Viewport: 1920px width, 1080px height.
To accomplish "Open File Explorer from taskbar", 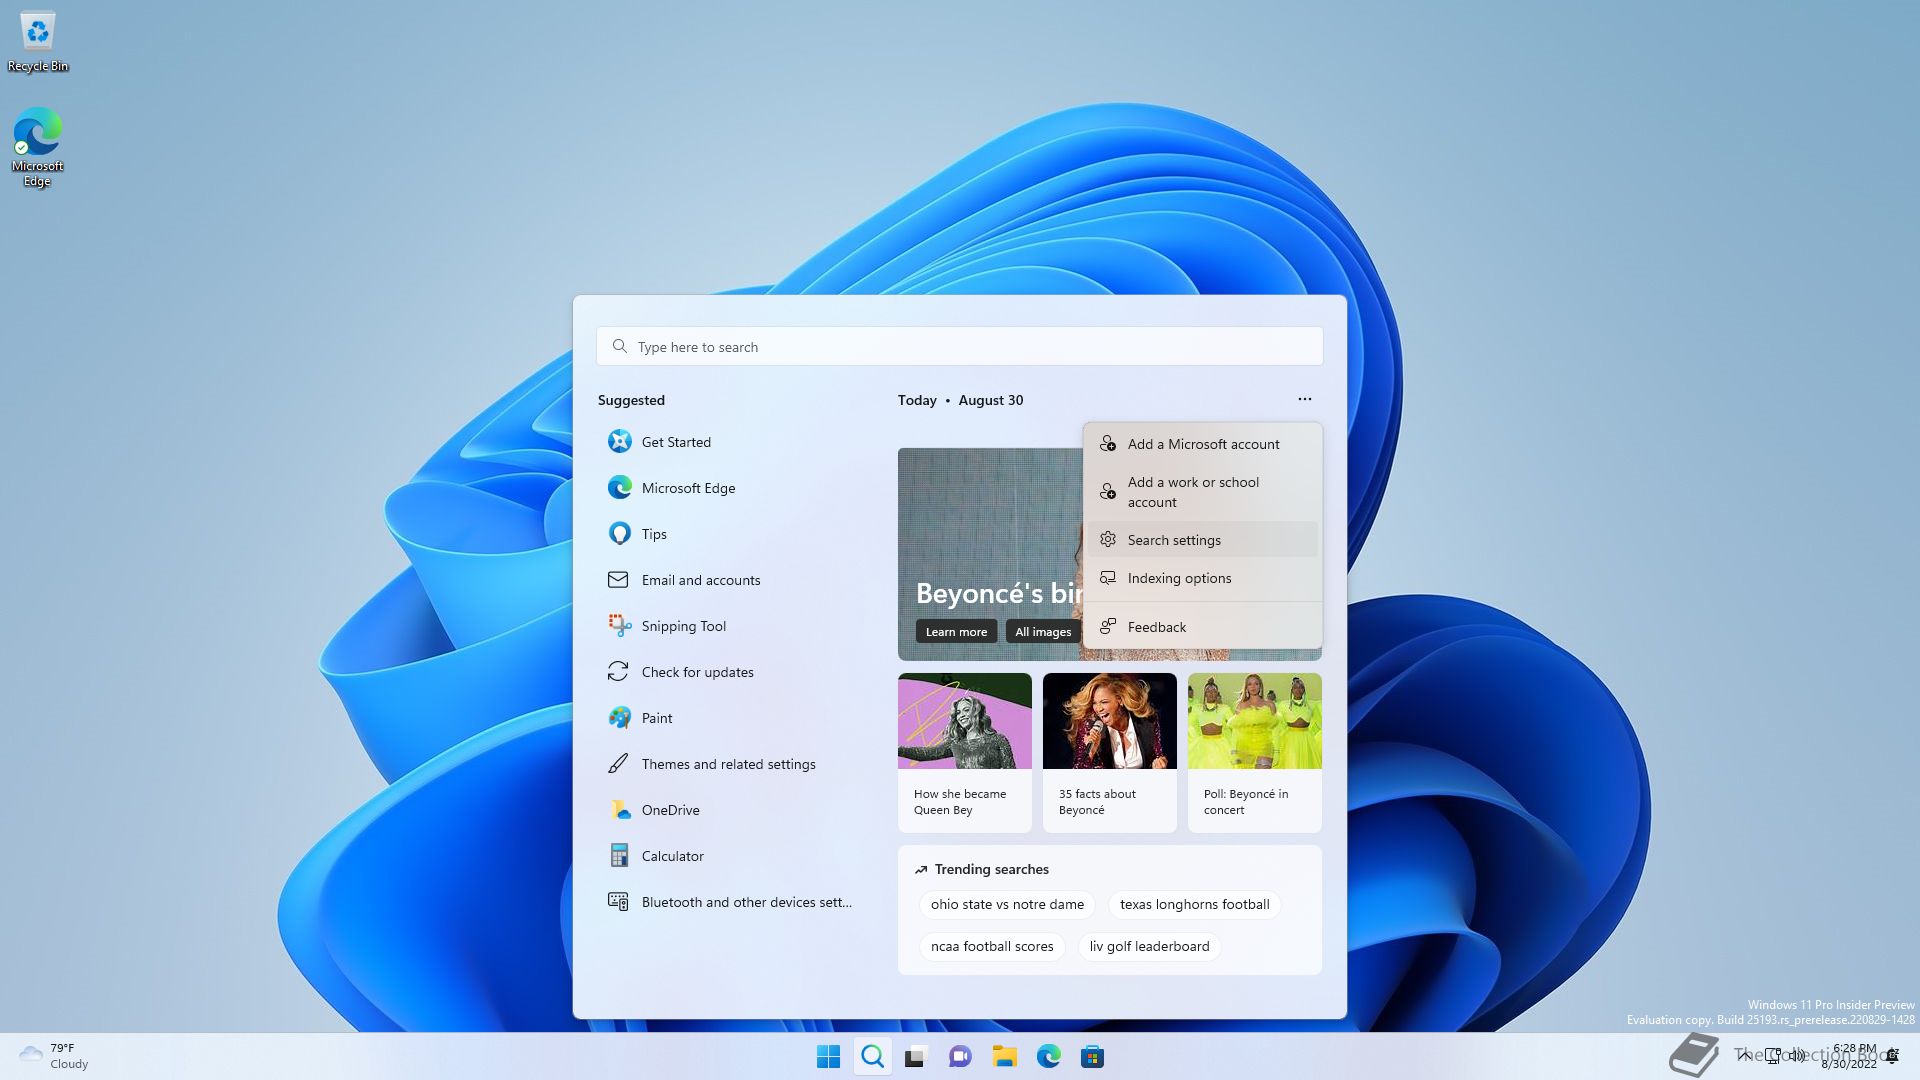I will pyautogui.click(x=1004, y=1056).
